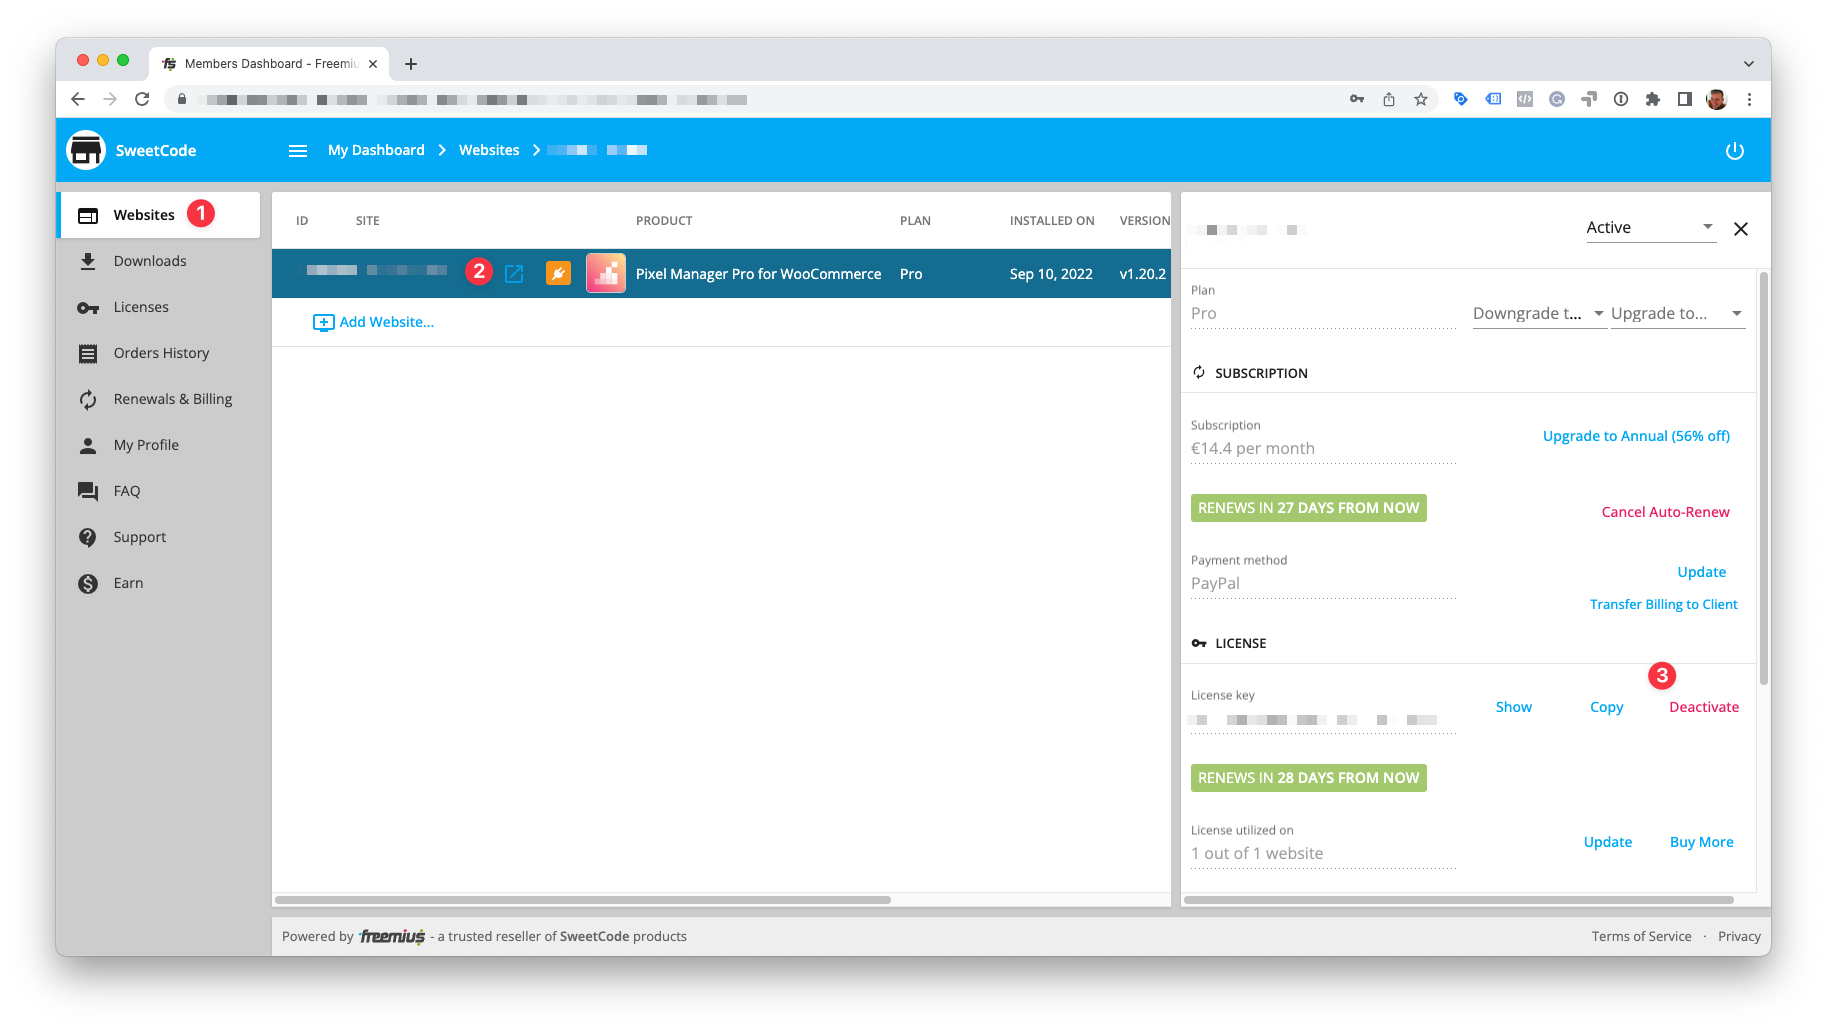This screenshot has height=1030, width=1827.
Task: Click the Licenses key icon
Action: click(x=88, y=307)
